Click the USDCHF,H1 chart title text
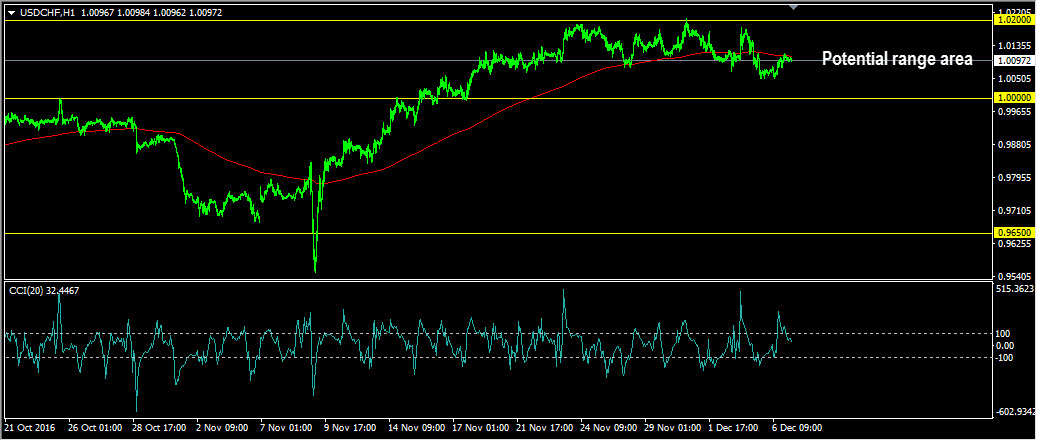Viewport: 1037px width, 441px height. (x=47, y=12)
